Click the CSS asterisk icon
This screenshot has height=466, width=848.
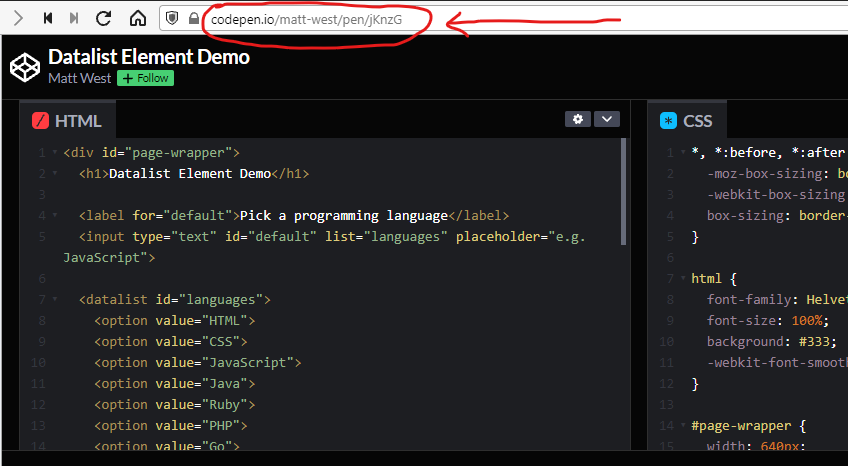pos(668,121)
